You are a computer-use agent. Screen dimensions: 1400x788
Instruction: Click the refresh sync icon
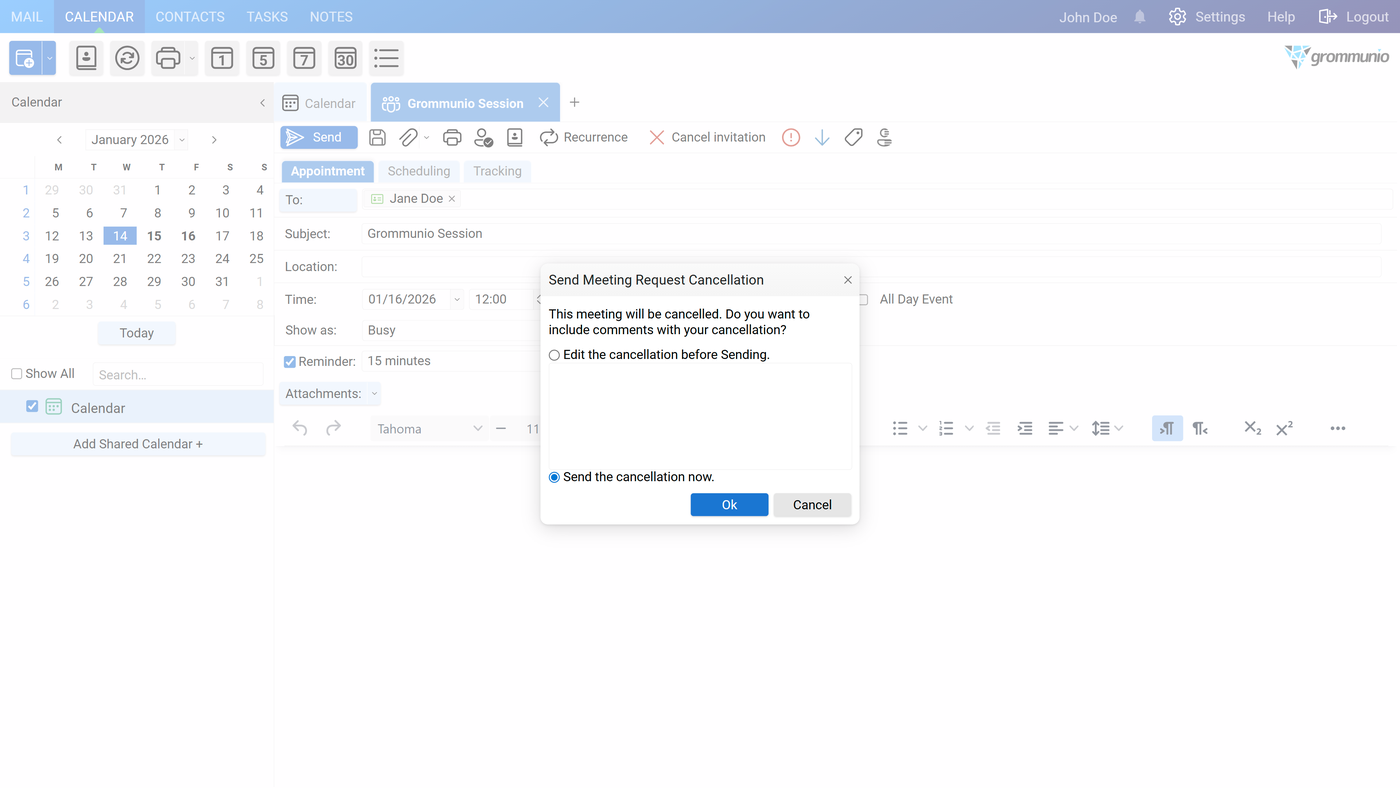point(127,58)
